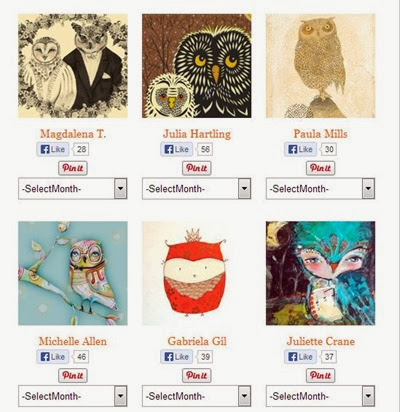Viewport: 400px width, 412px height.
Task: Like Magdalena T.'s owl on Facebook
Action: click(53, 149)
